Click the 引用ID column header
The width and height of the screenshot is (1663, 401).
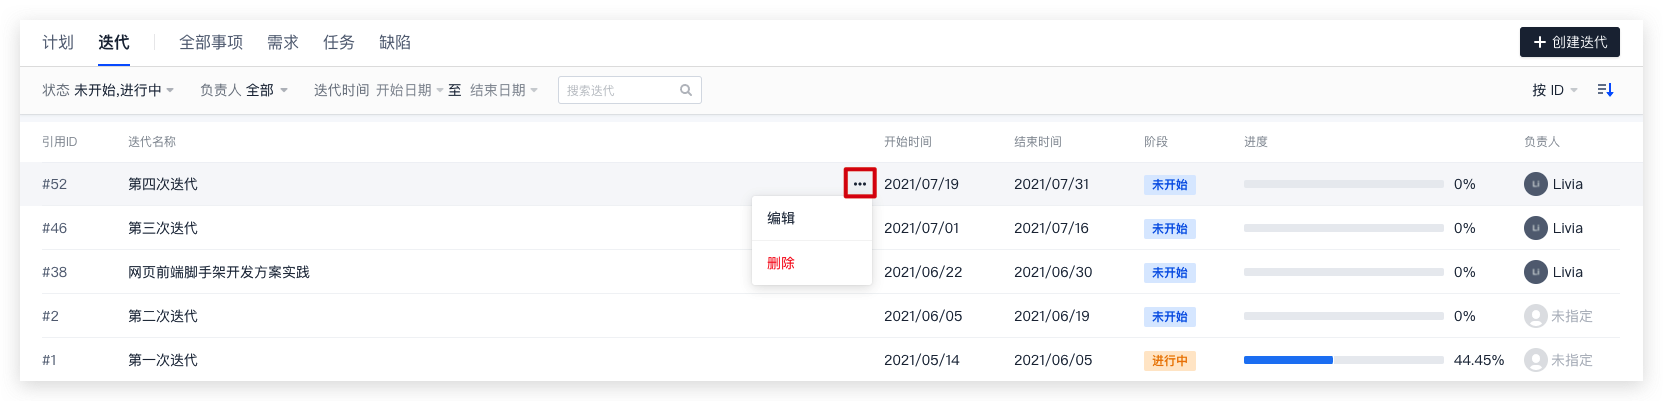coord(60,142)
